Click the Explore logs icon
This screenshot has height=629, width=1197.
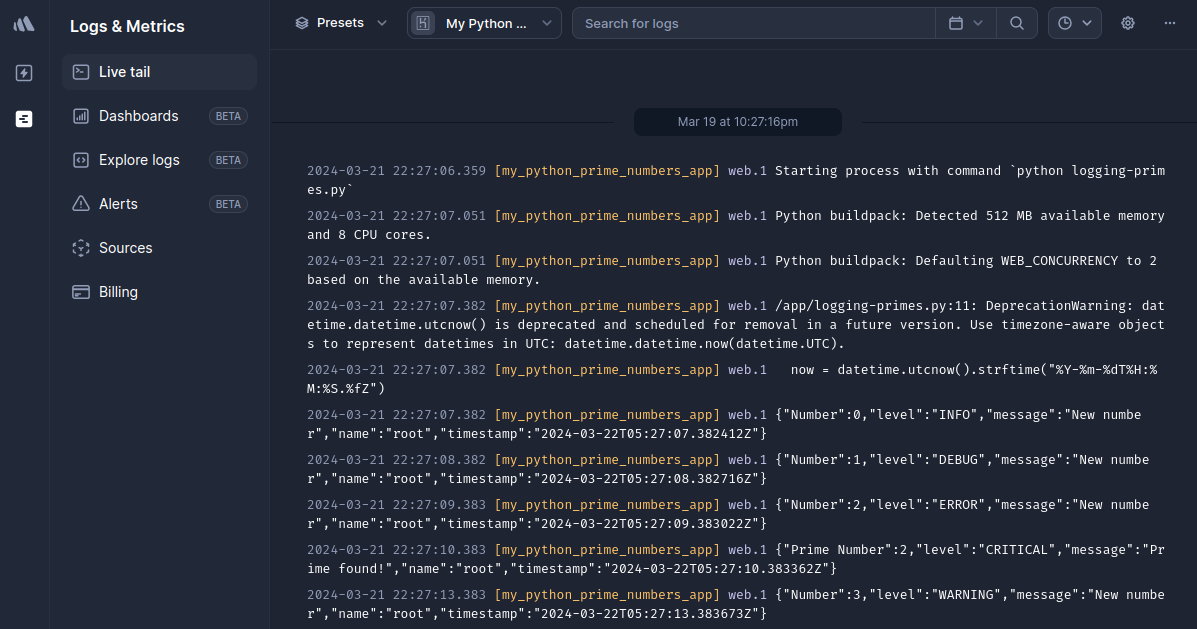79,160
